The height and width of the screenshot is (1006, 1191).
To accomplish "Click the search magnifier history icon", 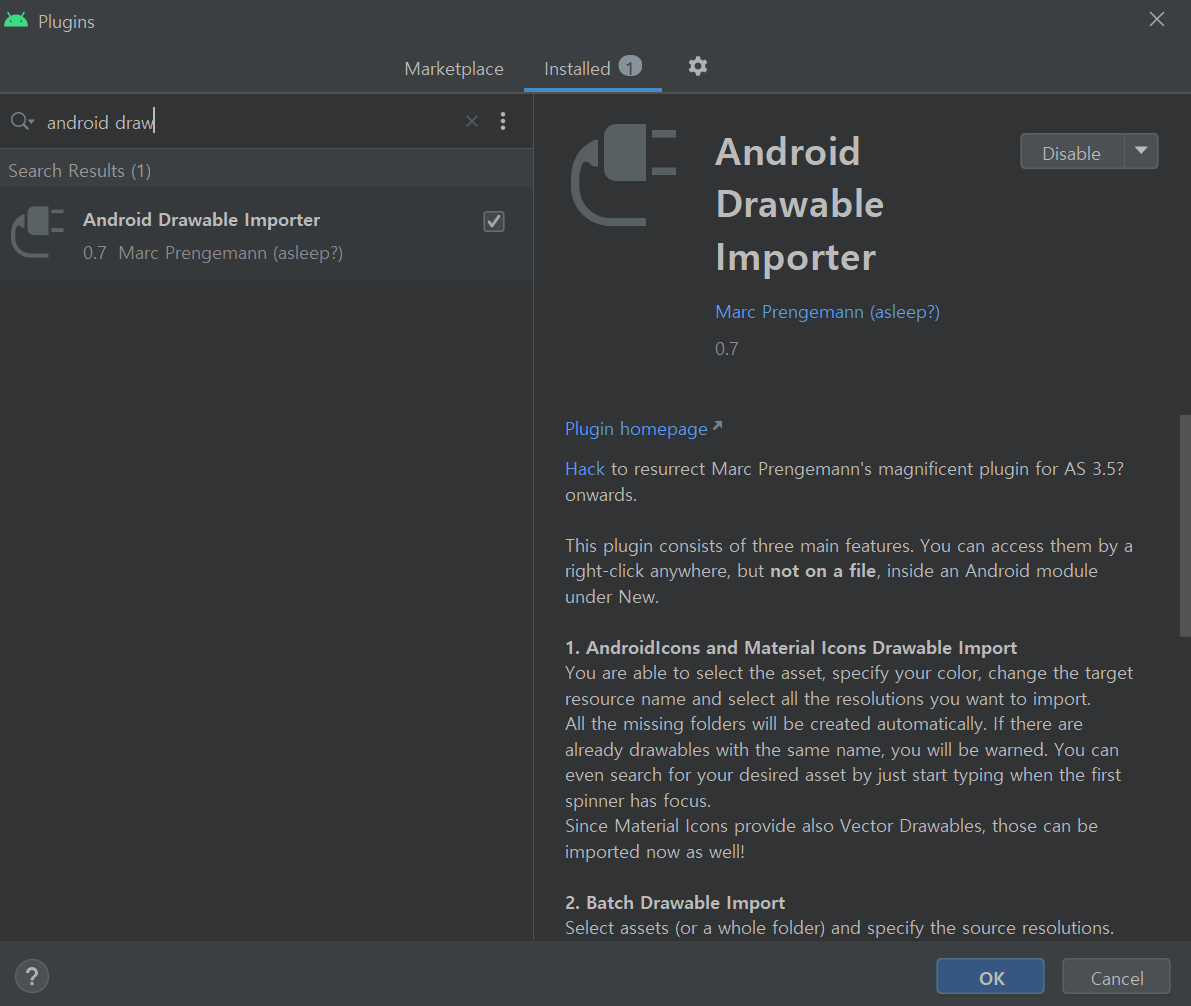I will click(22, 122).
